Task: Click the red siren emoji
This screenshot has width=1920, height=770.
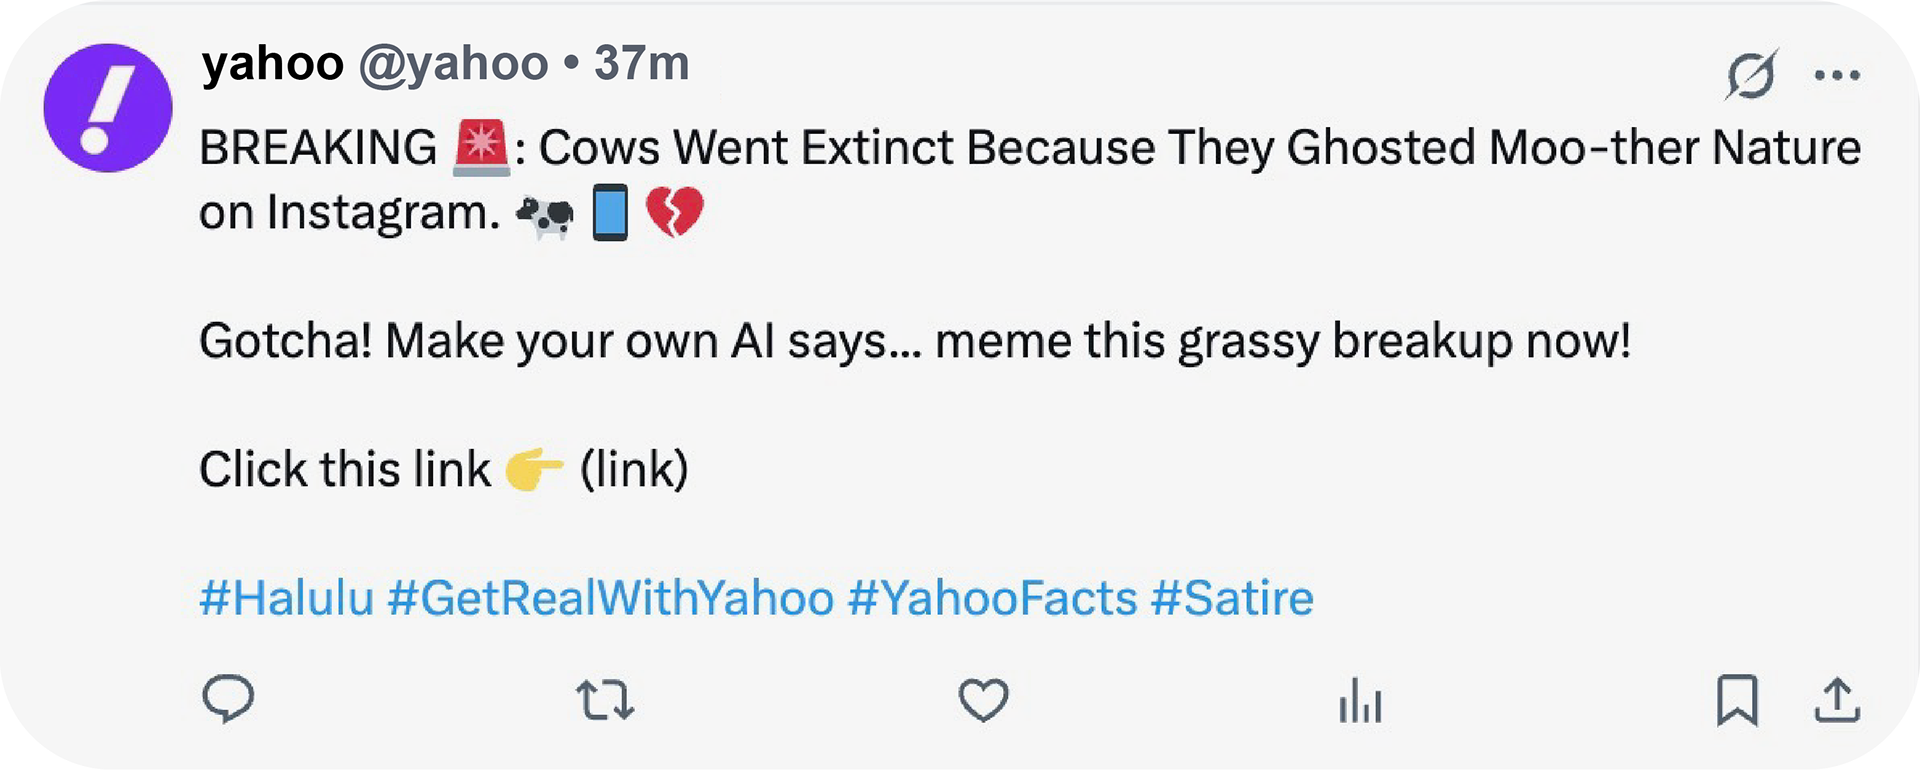Action: [481, 147]
